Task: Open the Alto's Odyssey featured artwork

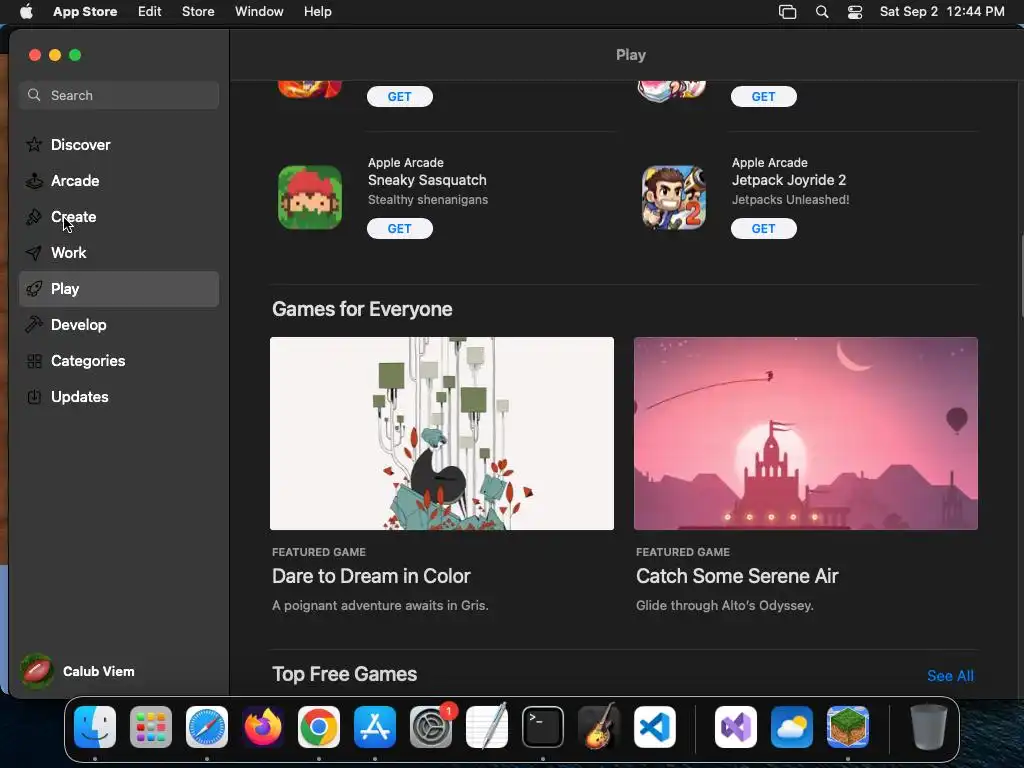Action: click(805, 433)
